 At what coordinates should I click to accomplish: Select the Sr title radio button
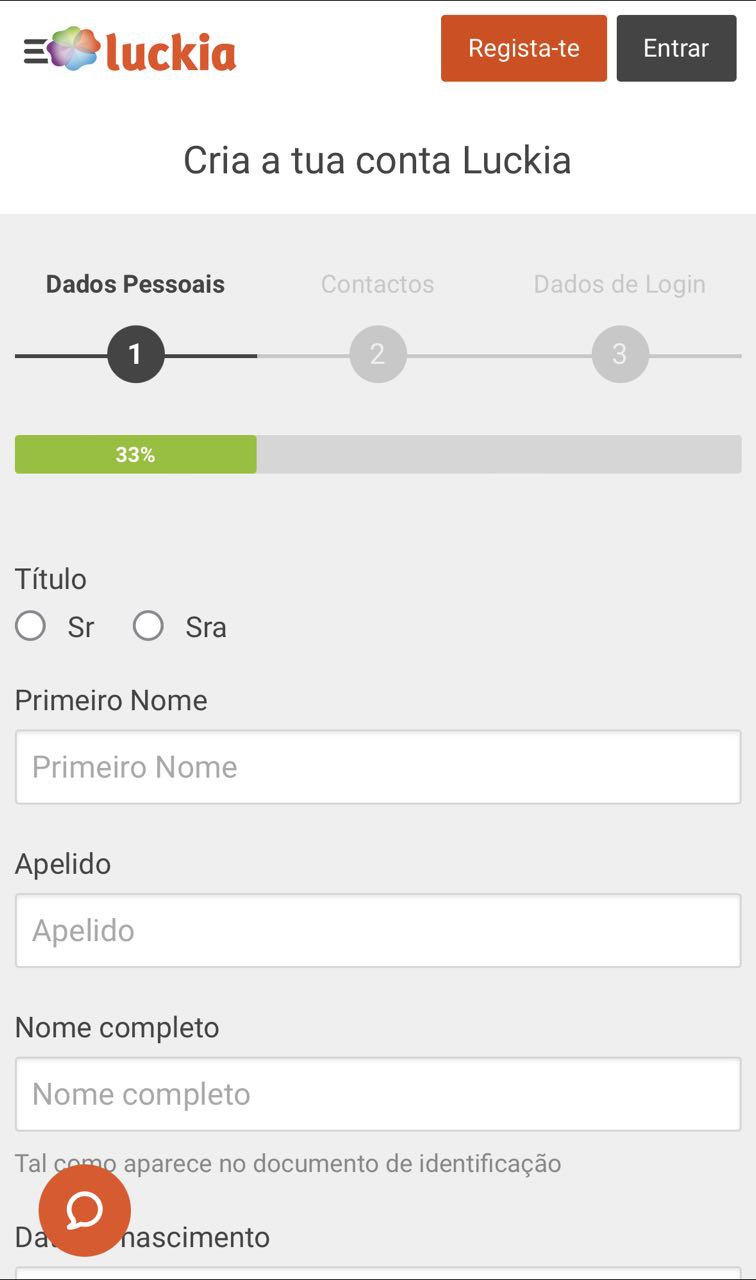tap(31, 627)
